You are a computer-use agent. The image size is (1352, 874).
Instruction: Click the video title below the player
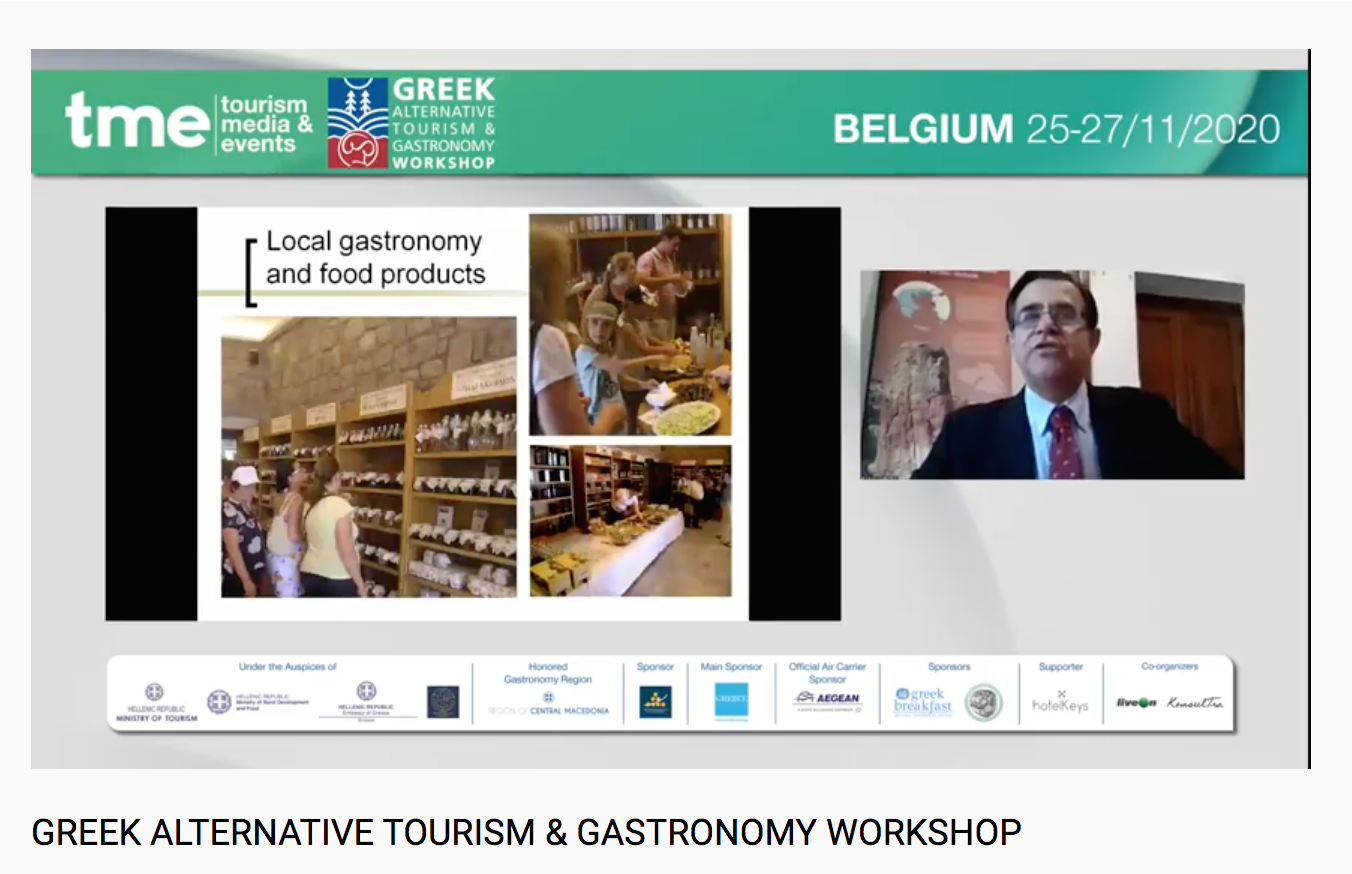[x=526, y=832]
